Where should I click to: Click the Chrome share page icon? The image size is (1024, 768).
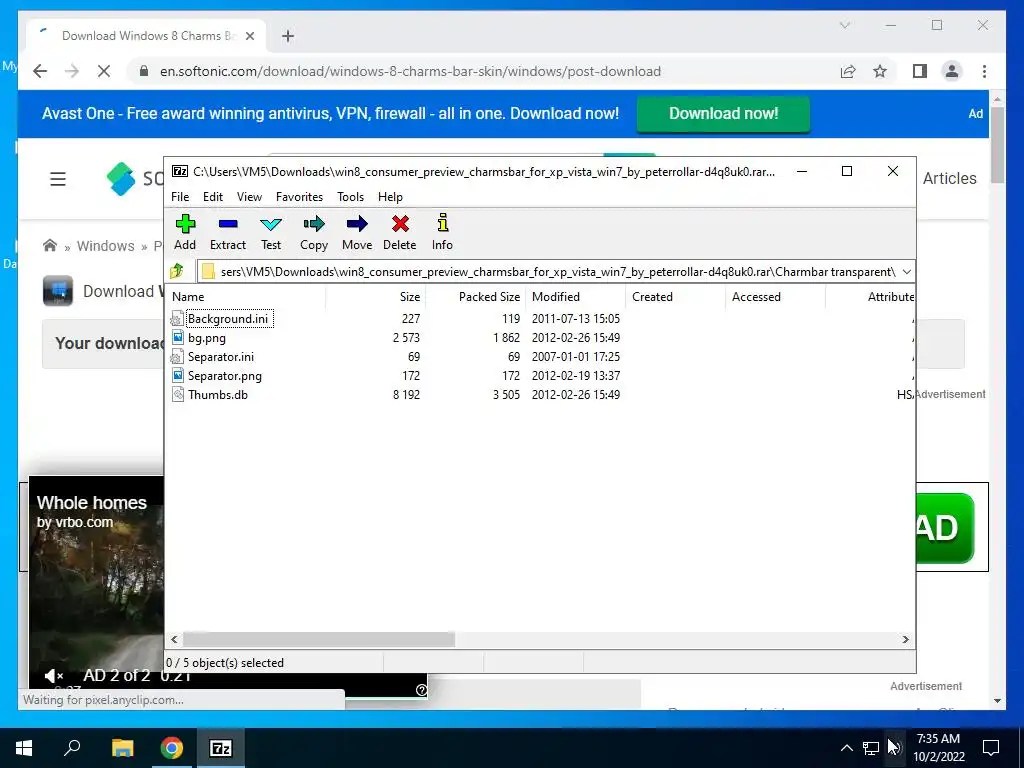(848, 71)
